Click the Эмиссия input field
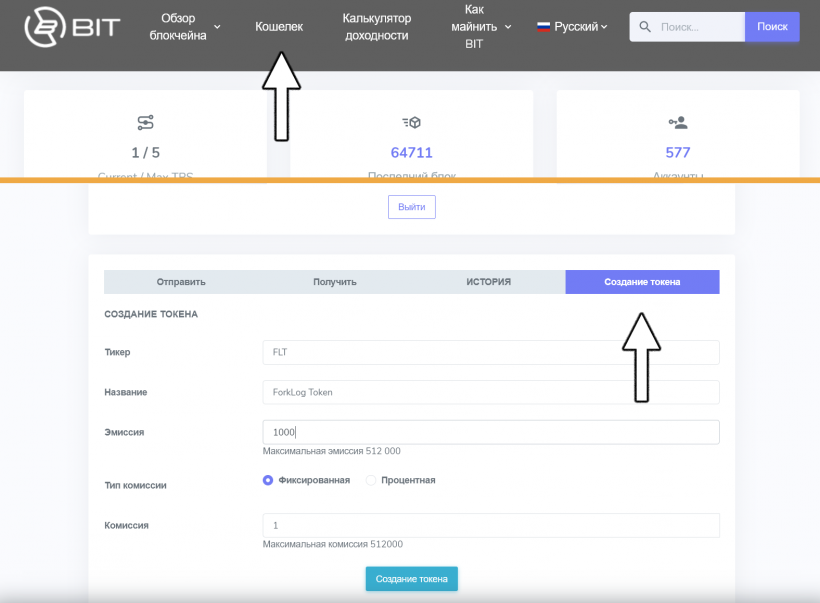The height and width of the screenshot is (603, 820). pyautogui.click(x=490, y=432)
